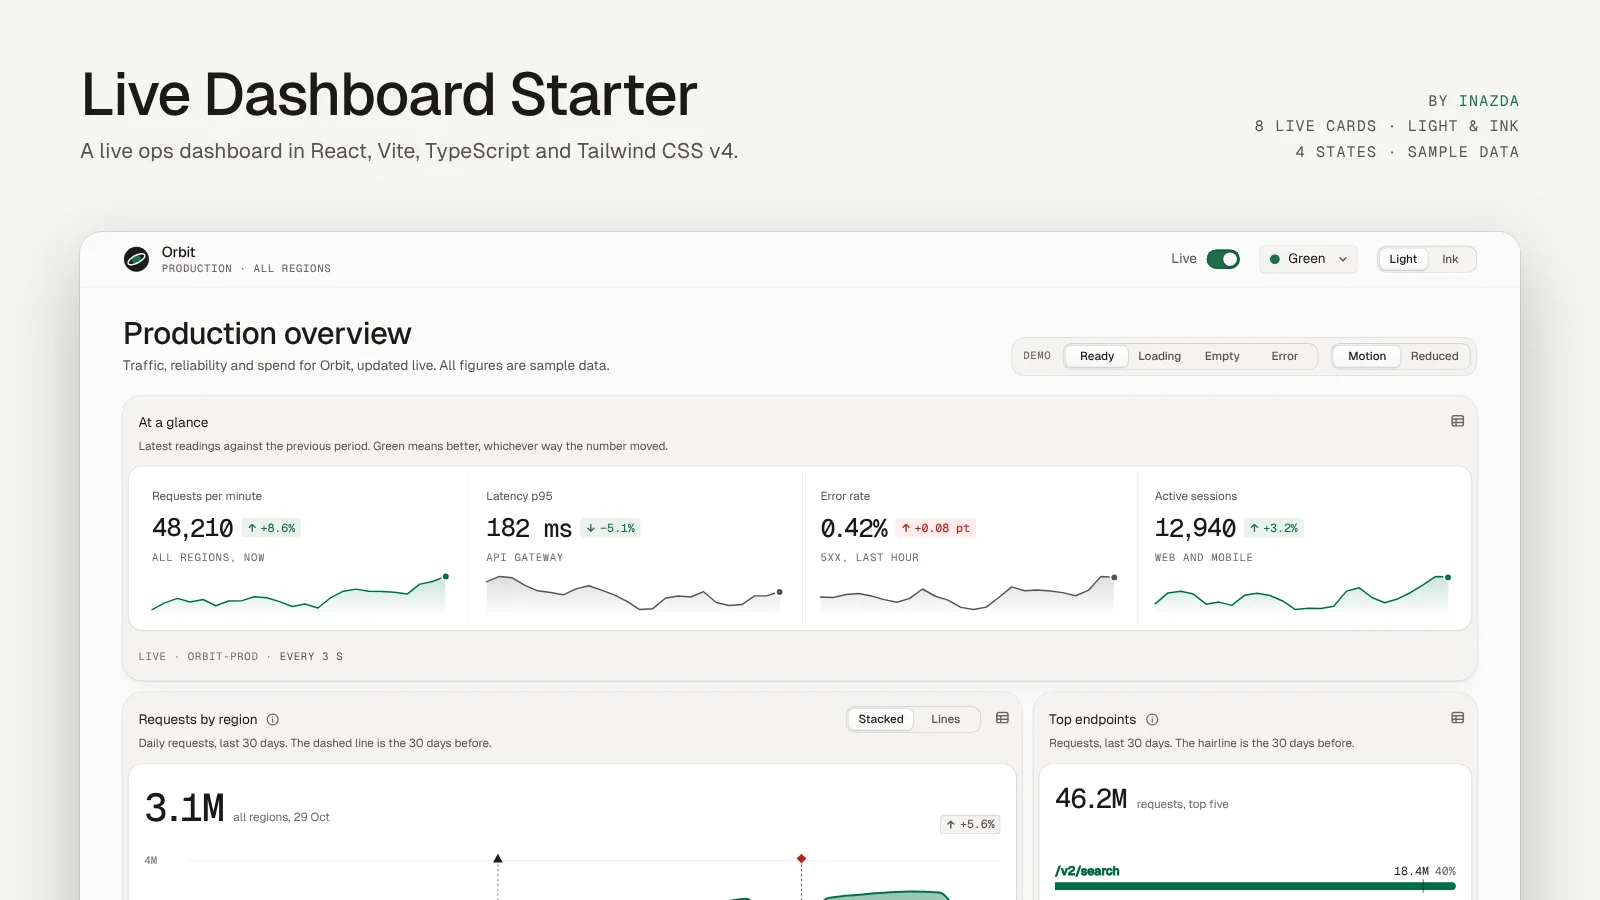Click the Requests per minute sparkline

tap(299, 593)
